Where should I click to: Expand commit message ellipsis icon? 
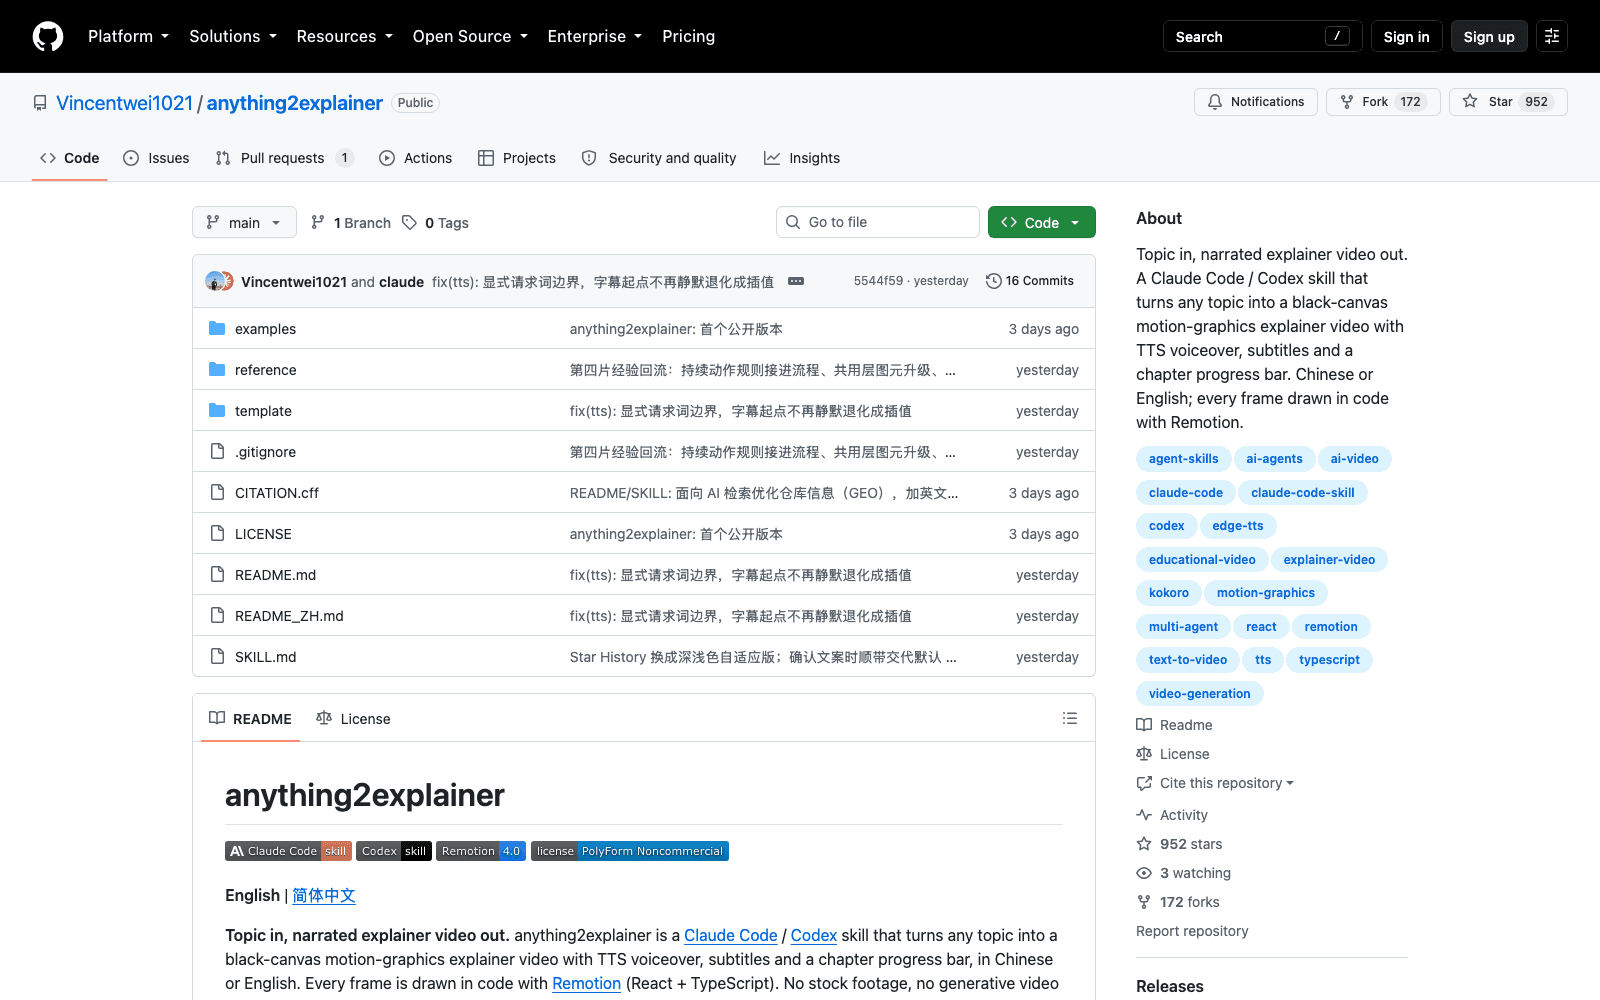click(796, 281)
